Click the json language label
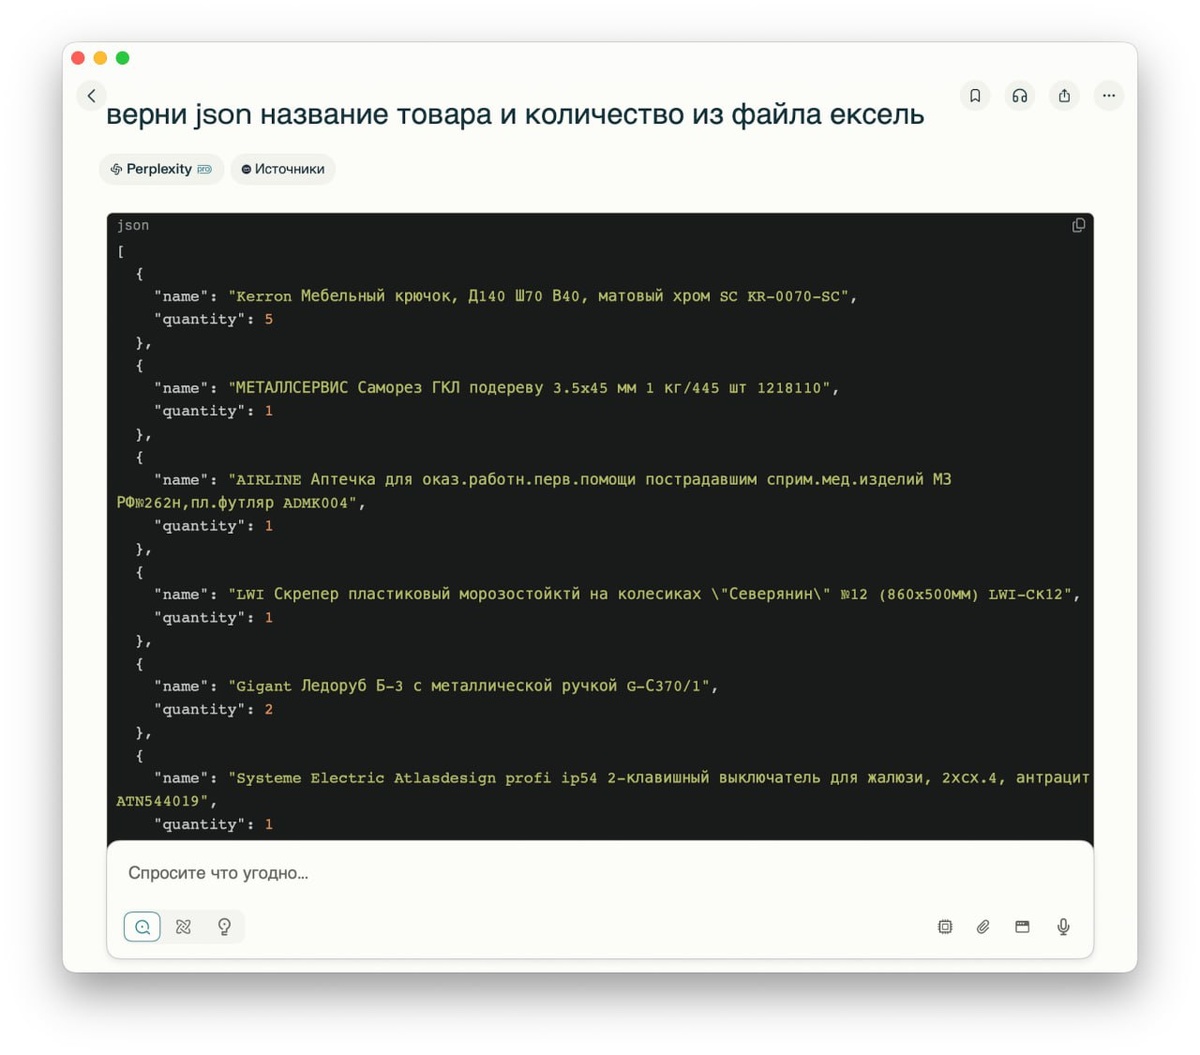 [x=133, y=225]
